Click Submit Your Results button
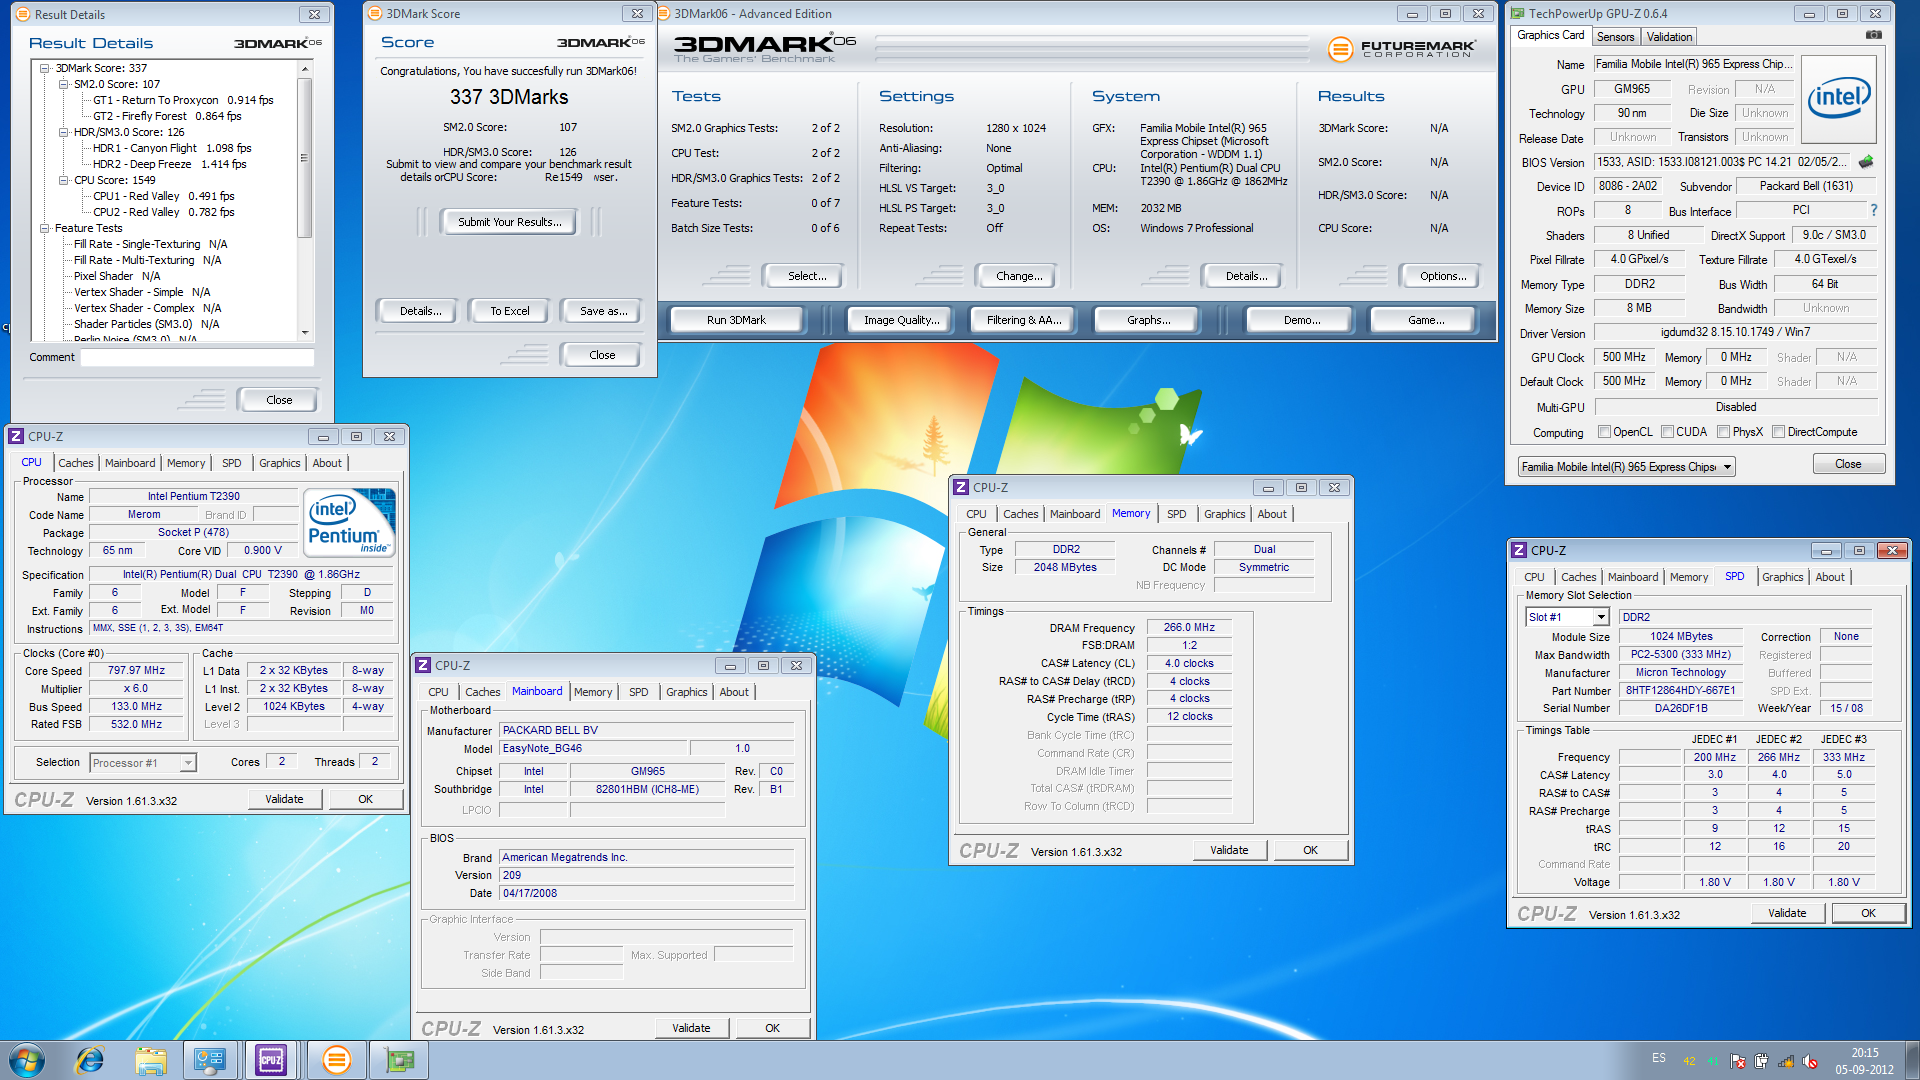The height and width of the screenshot is (1080, 1920). tap(509, 222)
